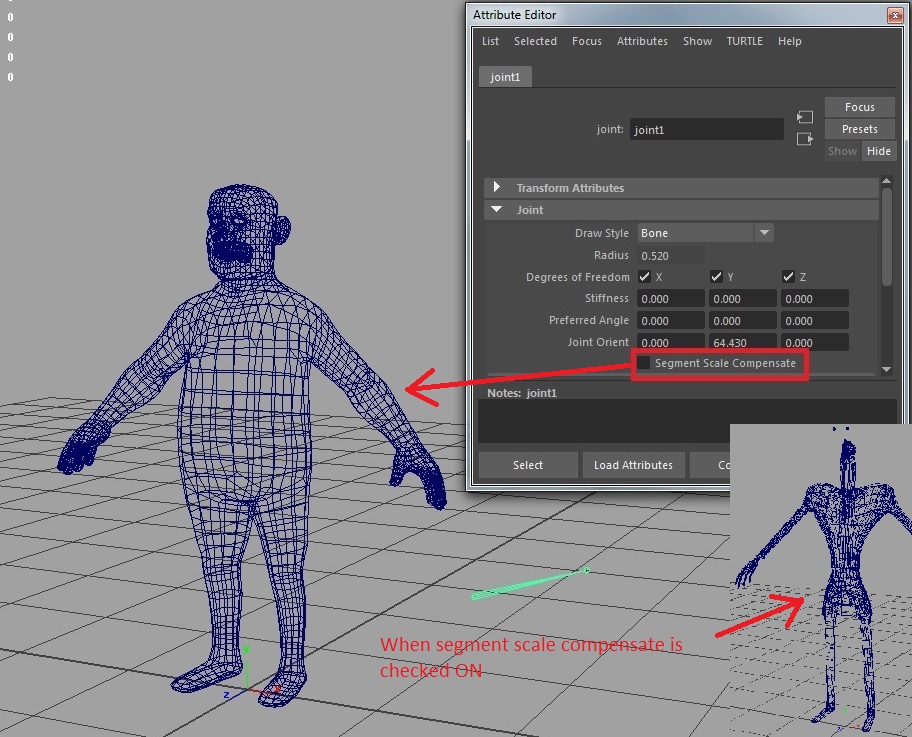
Task: Click the scroll-up arrow on attribute scrollbar
Action: point(884,182)
